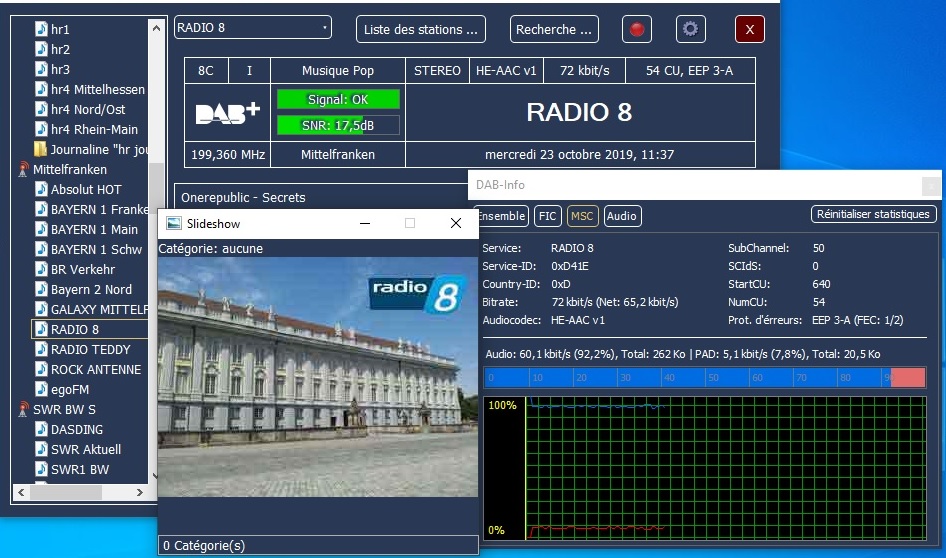Click the HE-AAC v1 codec cell
Image resolution: width=946 pixels, height=558 pixels.
pyautogui.click(x=506, y=71)
